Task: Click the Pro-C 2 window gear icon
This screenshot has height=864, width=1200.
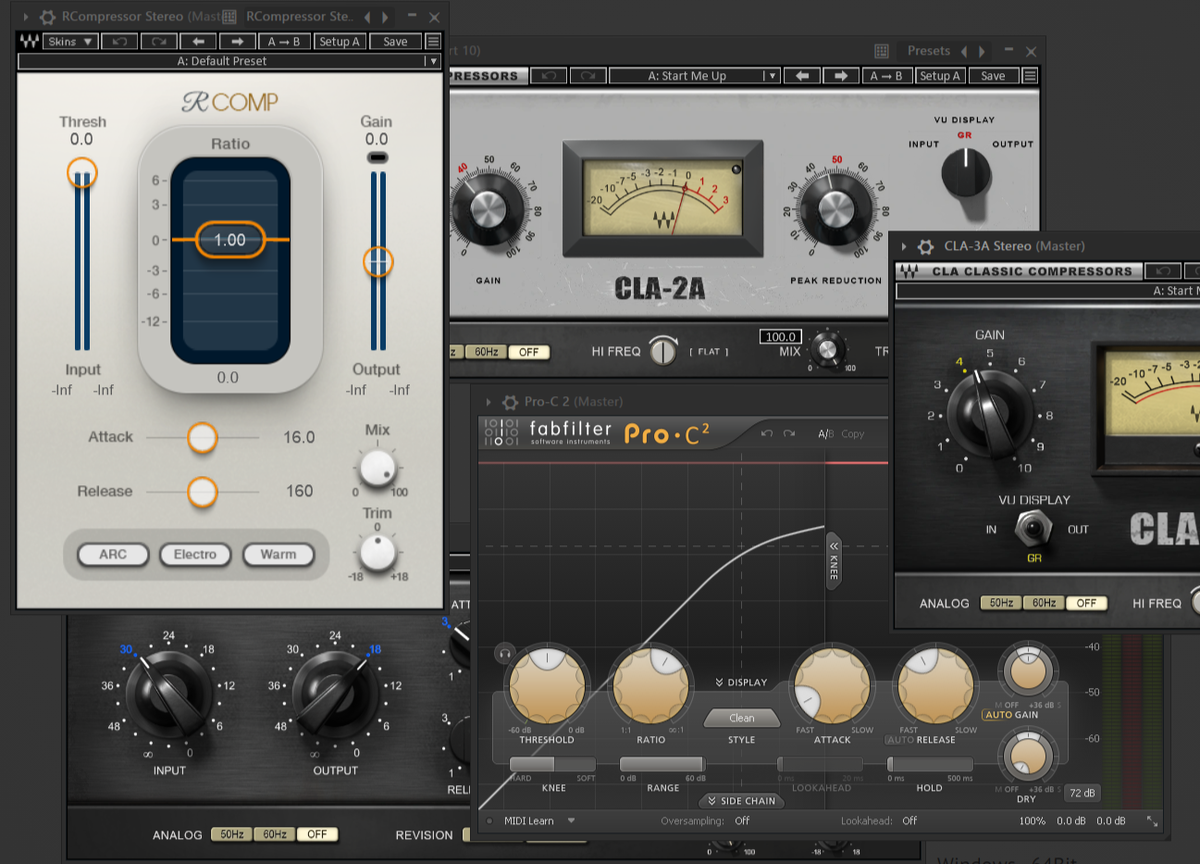Action: point(510,402)
